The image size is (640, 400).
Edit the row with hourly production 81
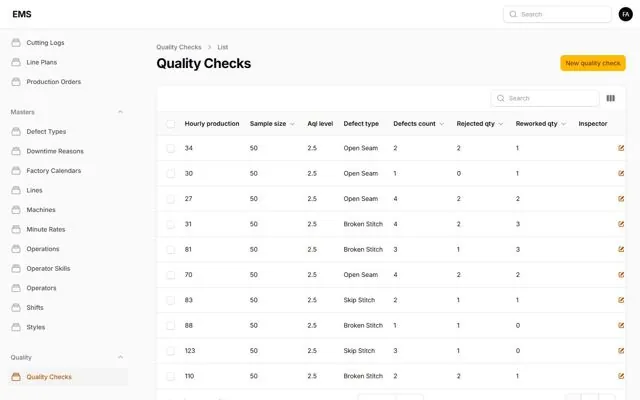coord(621,249)
